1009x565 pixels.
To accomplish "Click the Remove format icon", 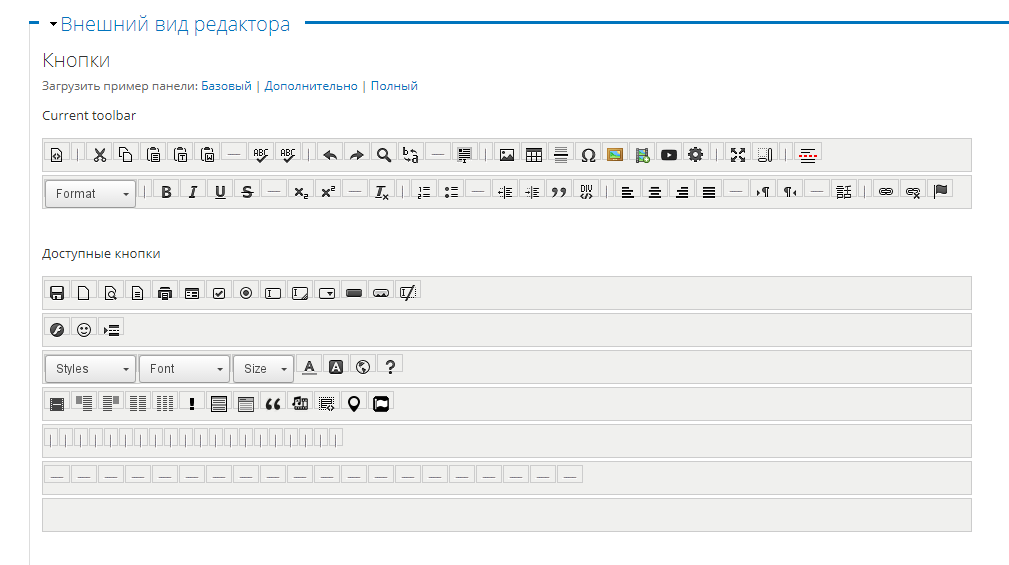I will 382,192.
